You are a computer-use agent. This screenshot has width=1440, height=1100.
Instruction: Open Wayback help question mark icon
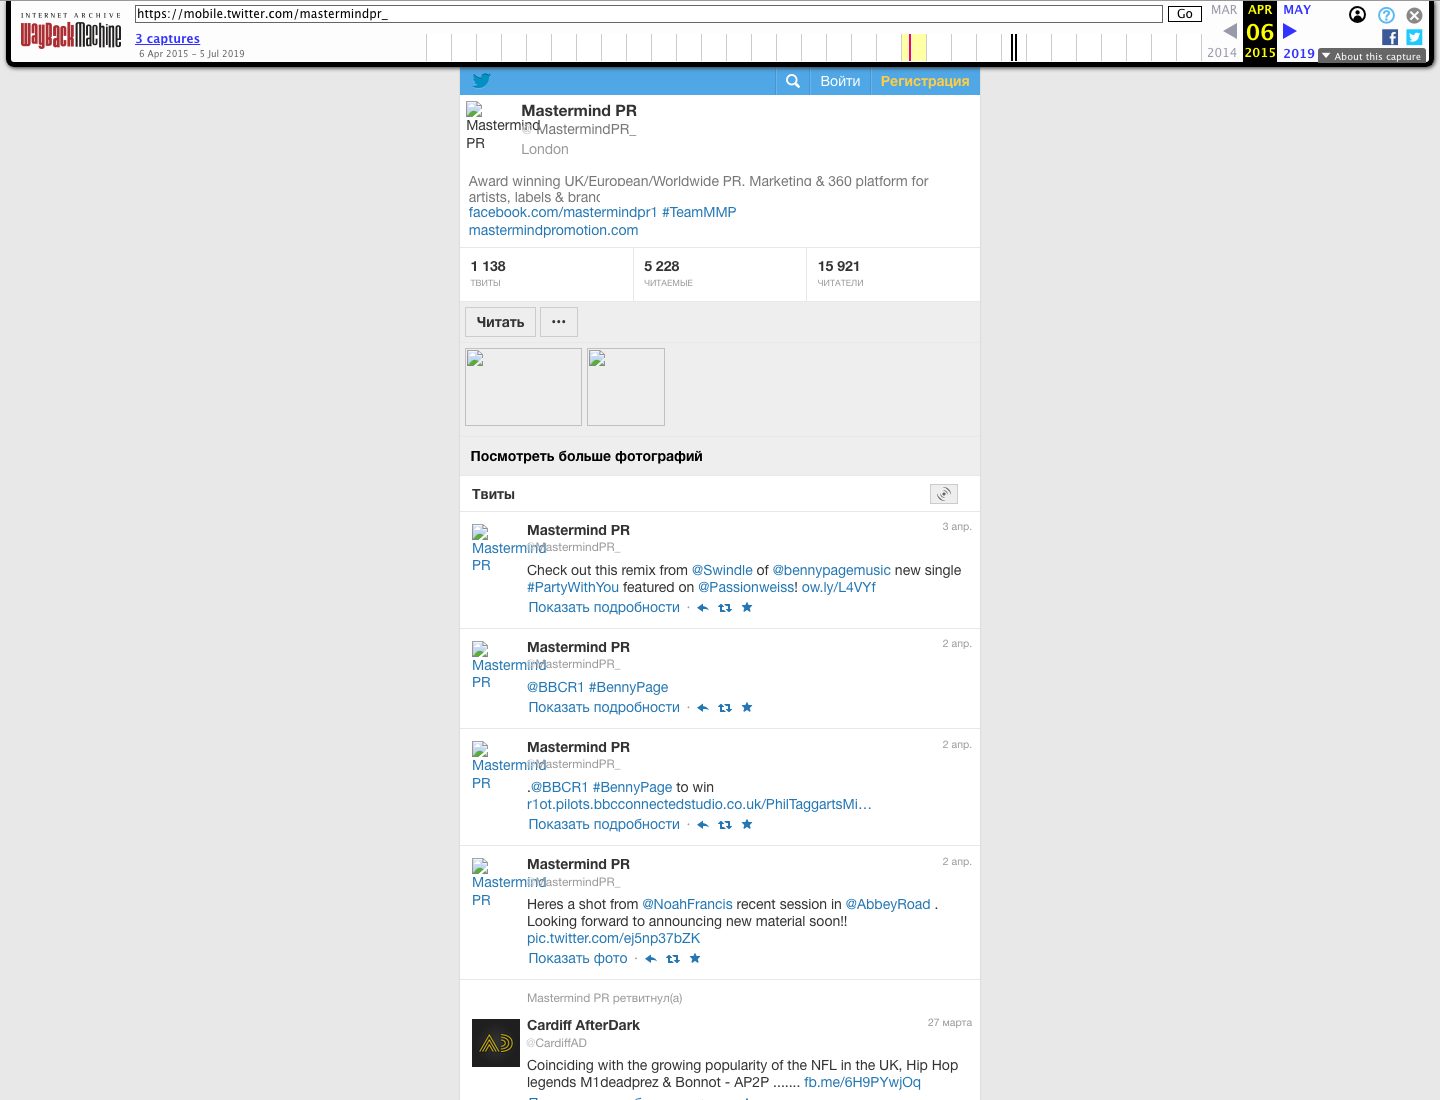(x=1386, y=15)
